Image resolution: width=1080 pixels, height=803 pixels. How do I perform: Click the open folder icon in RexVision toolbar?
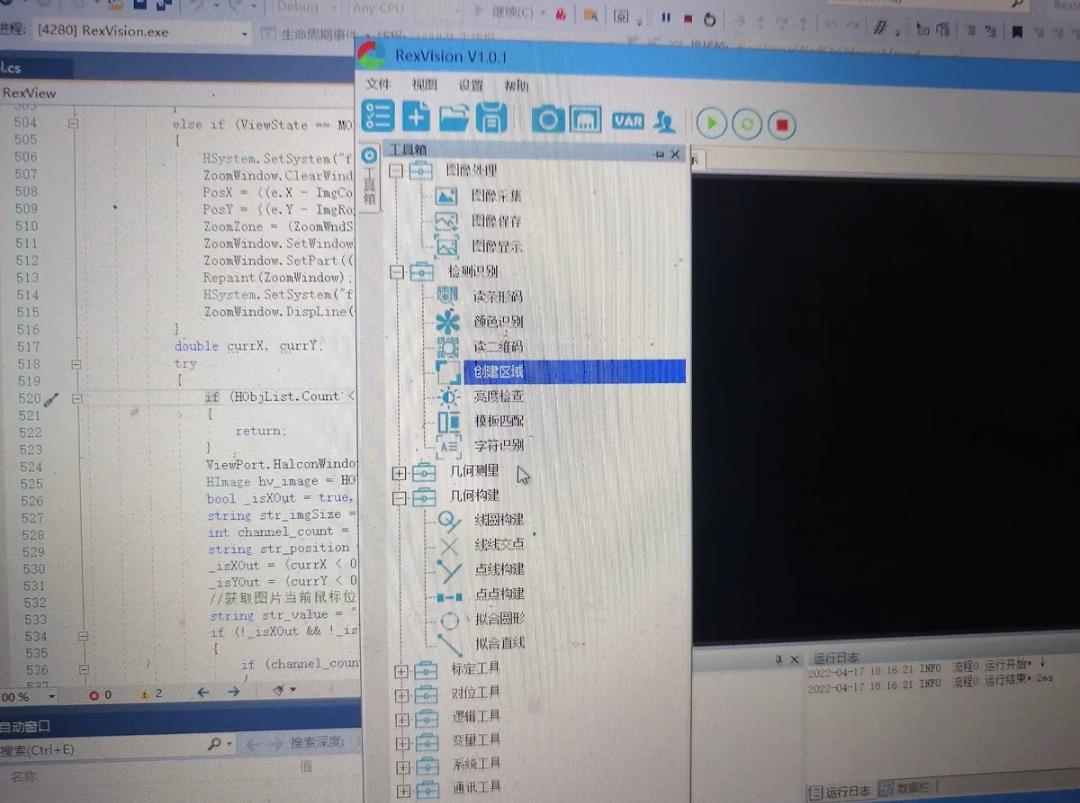pos(454,118)
